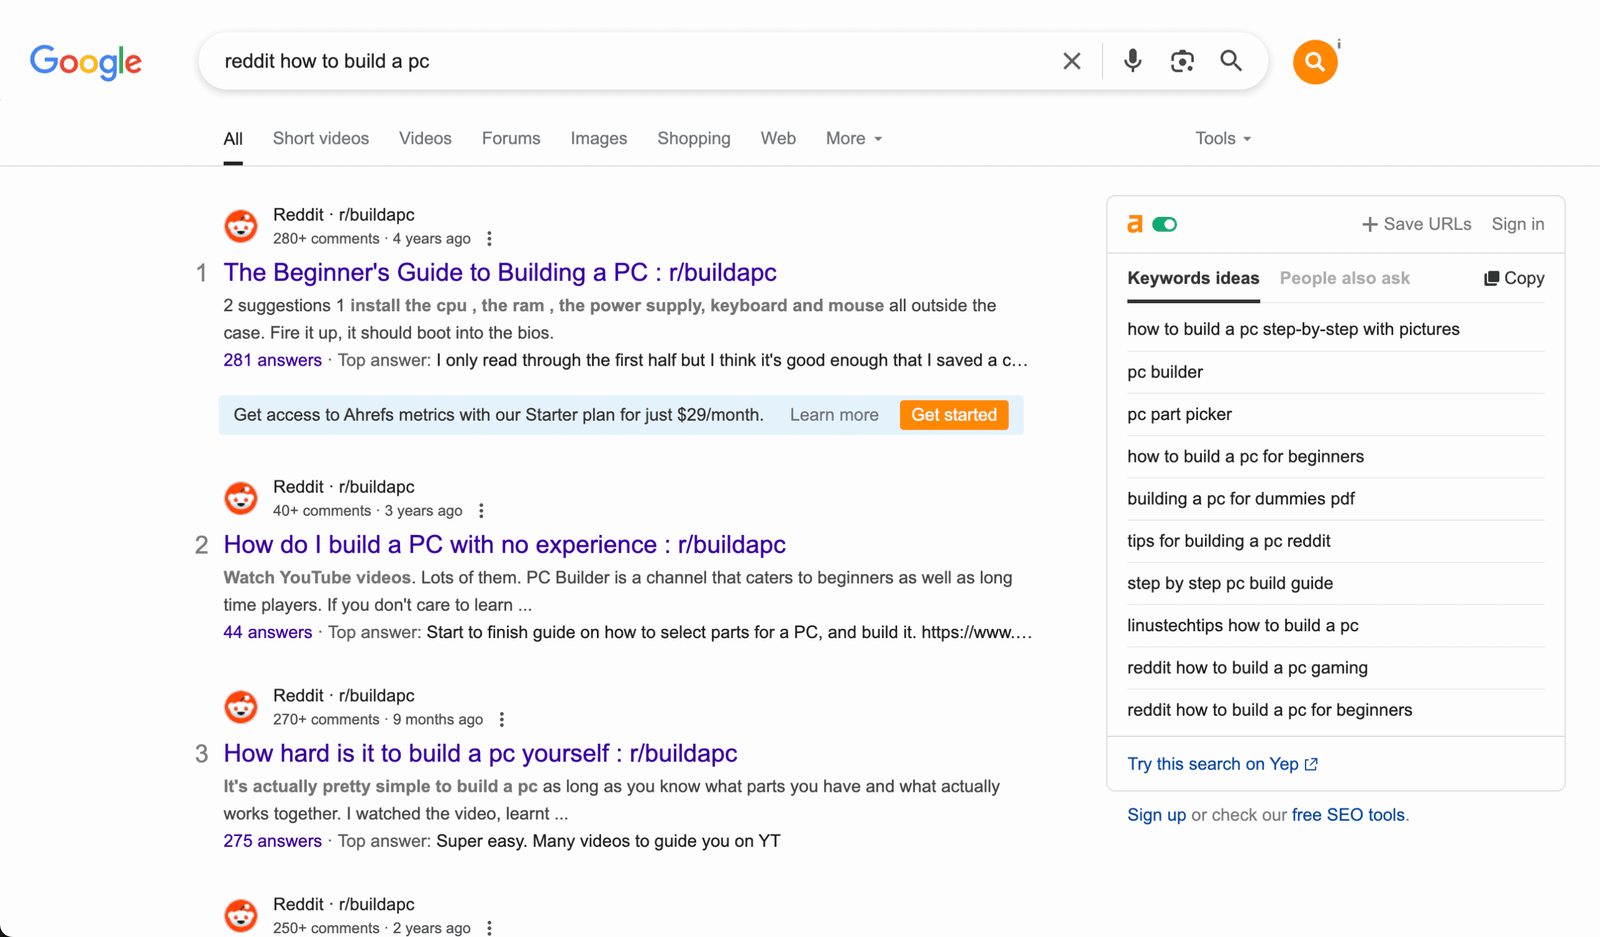Open the orange Ahrefs extension search icon
Image resolution: width=1600 pixels, height=937 pixels.
pyautogui.click(x=1315, y=62)
